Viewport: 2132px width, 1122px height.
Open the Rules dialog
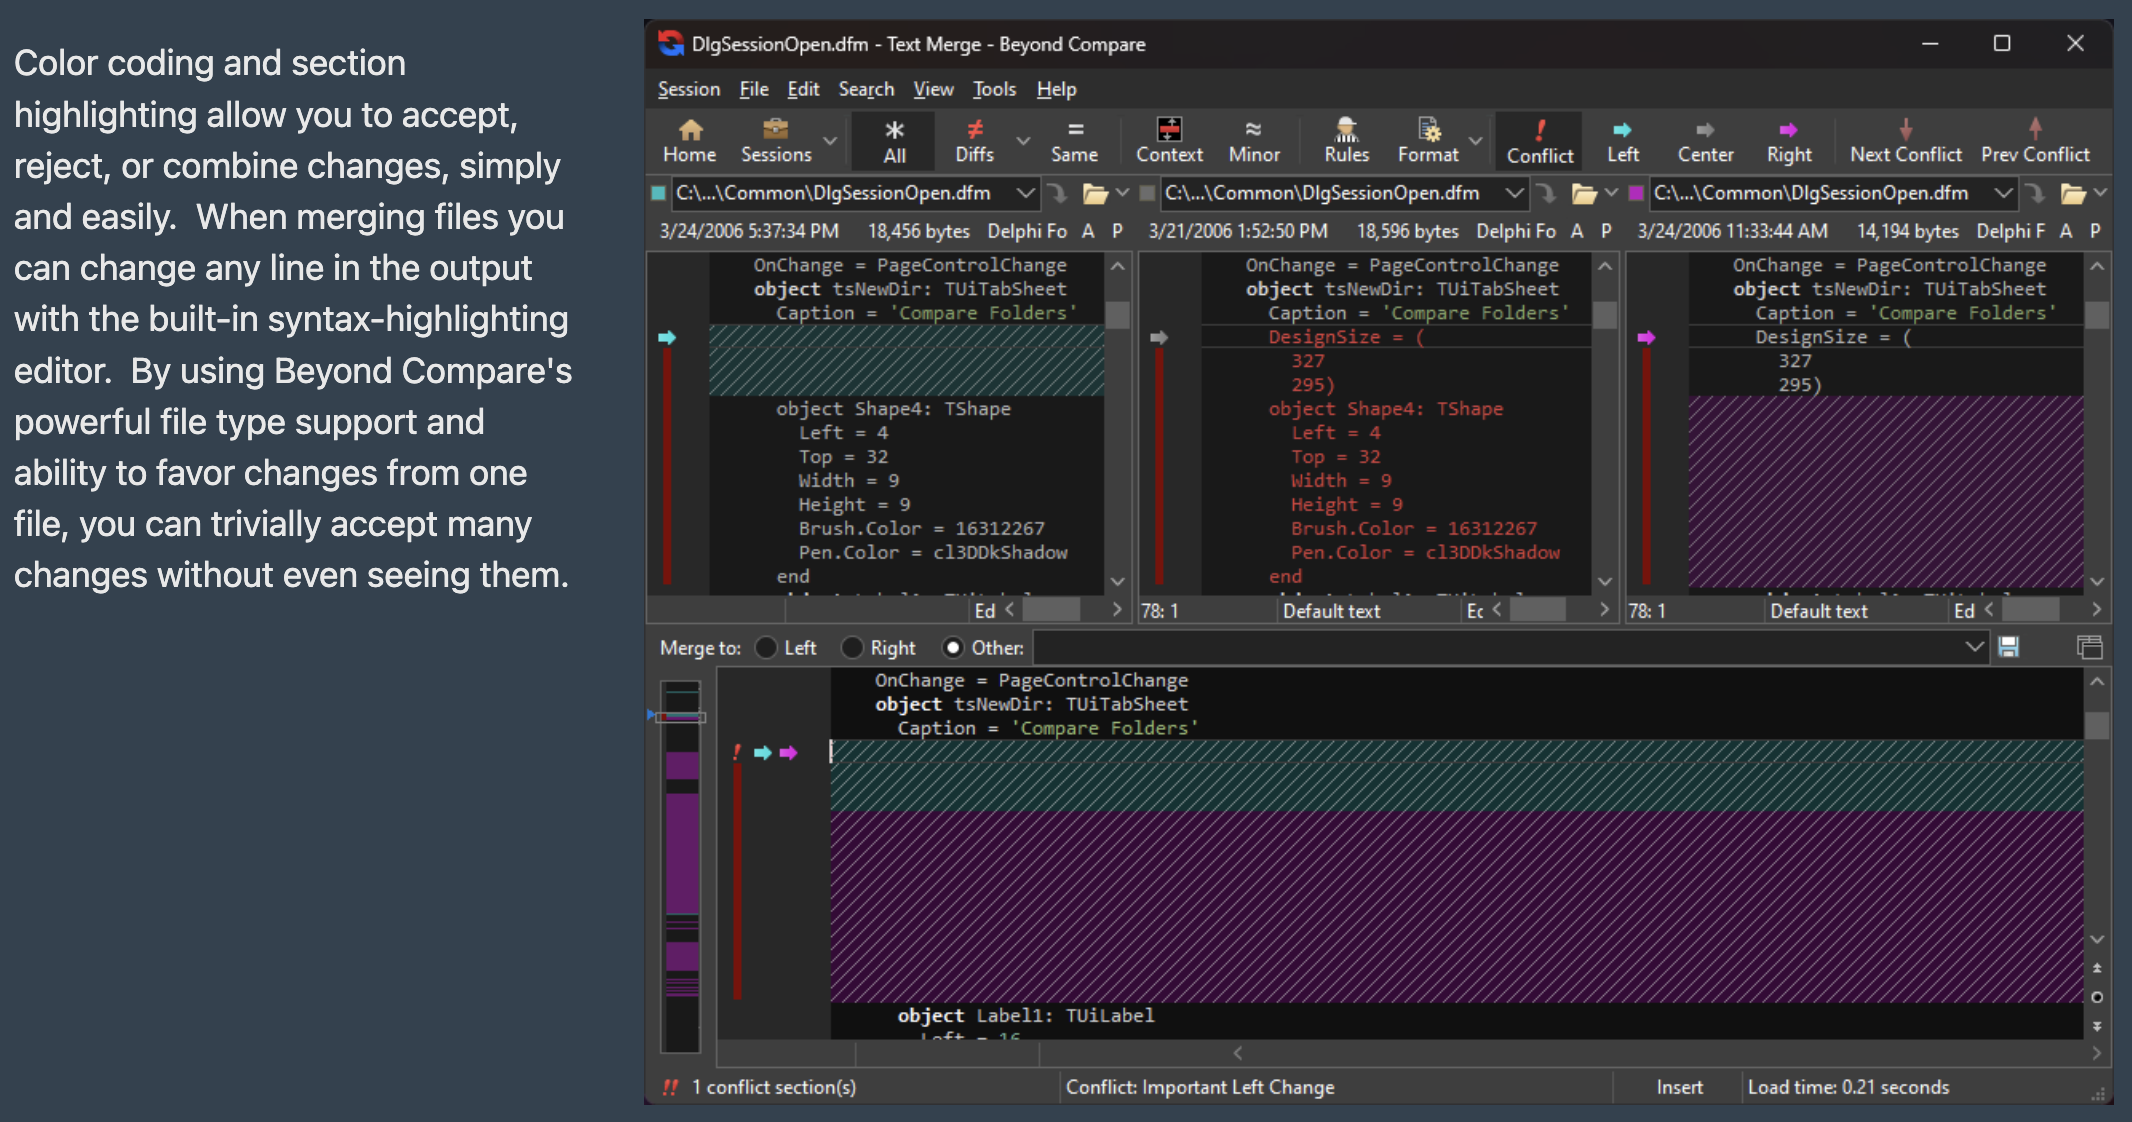point(1346,141)
